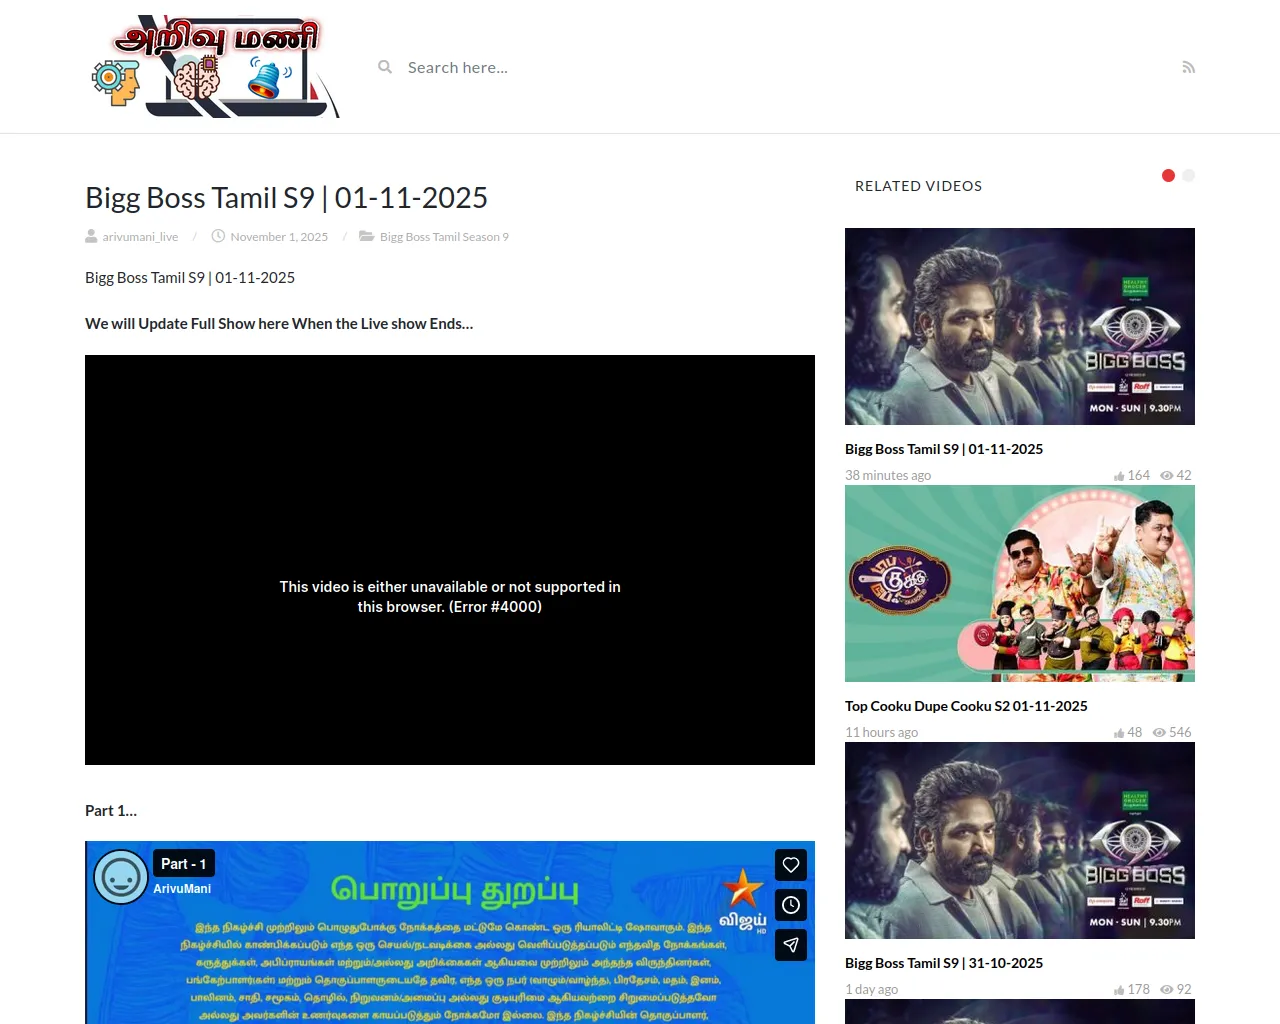Click the '11 hours ago' timestamp

881,733
